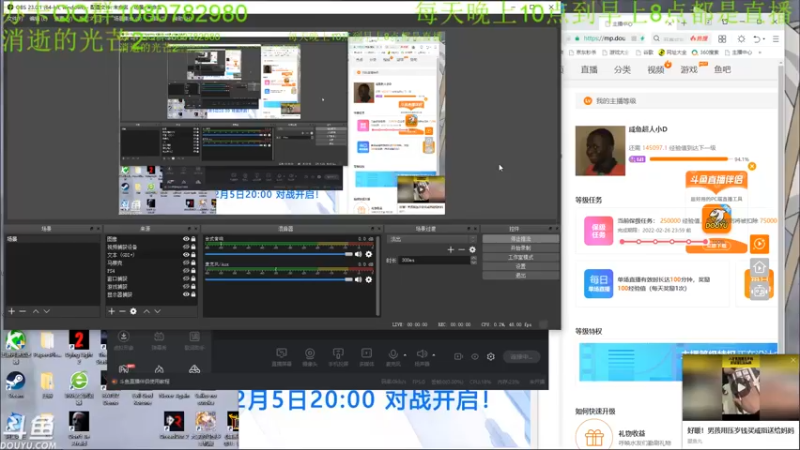Viewport: 800px width, 450px height.
Task: Toggle visibility eye for 文本 (GDI+) source
Action: point(186,255)
